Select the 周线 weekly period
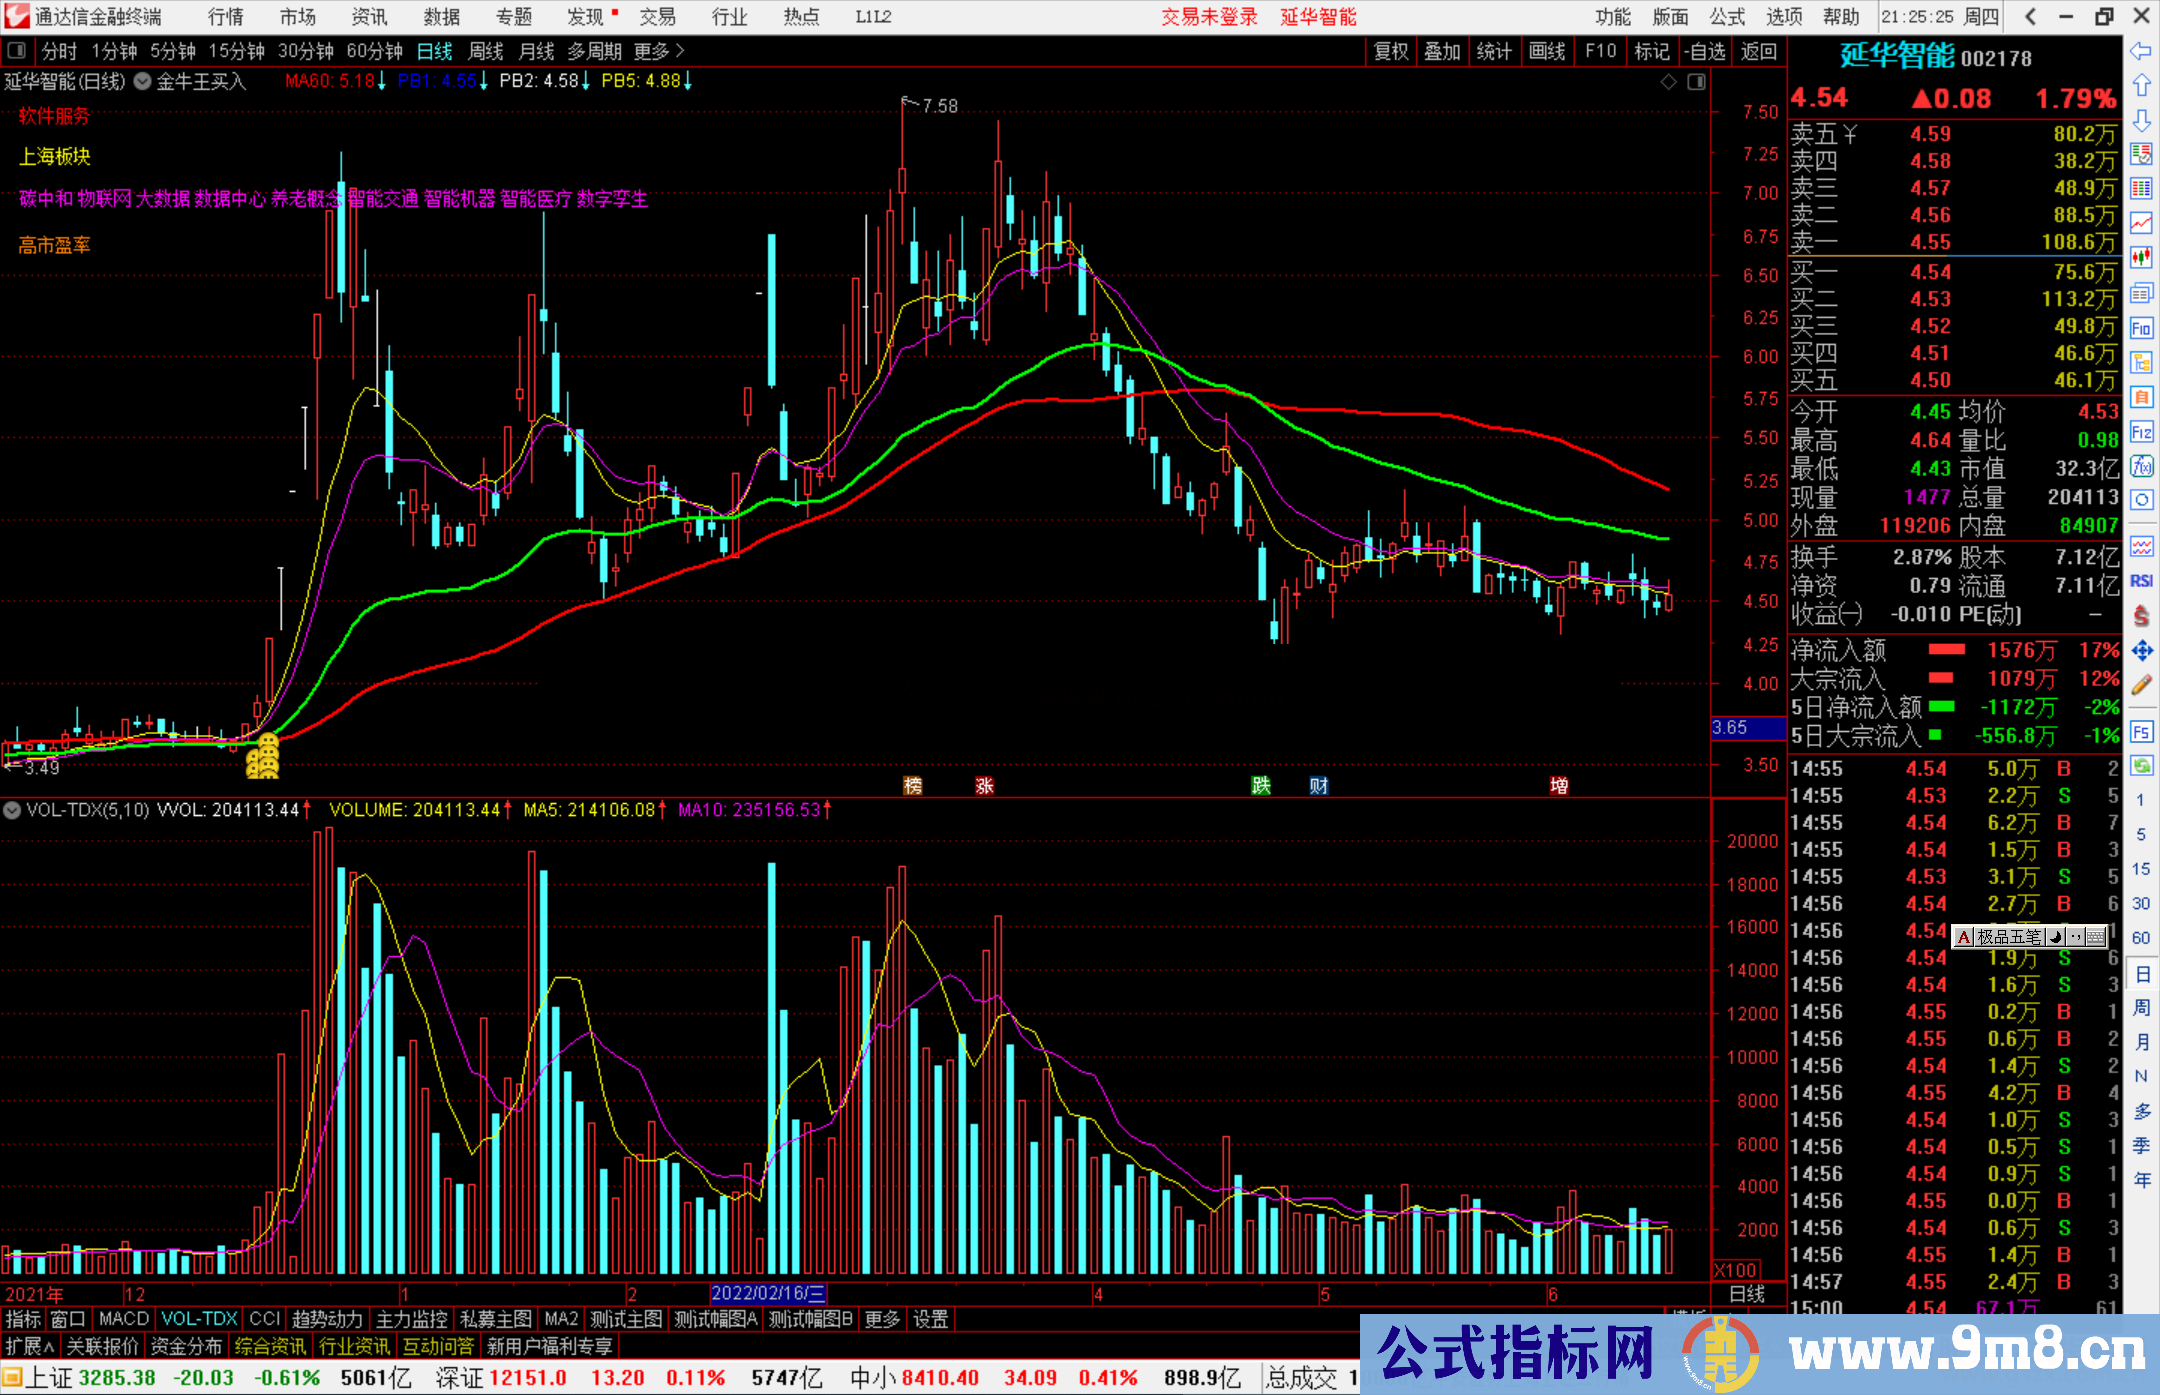Image resolution: width=2160 pixels, height=1395 pixels. [x=485, y=51]
